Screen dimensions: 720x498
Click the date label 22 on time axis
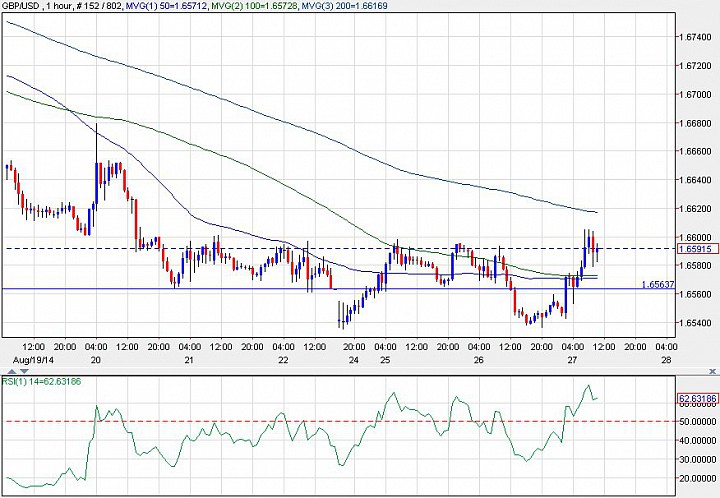coord(283,360)
